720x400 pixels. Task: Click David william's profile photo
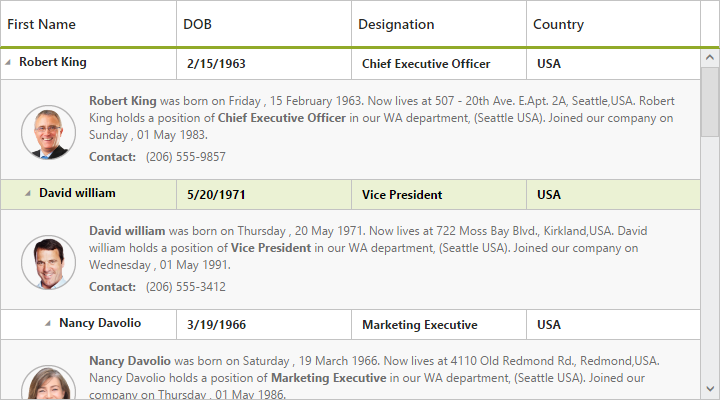[x=48, y=262]
